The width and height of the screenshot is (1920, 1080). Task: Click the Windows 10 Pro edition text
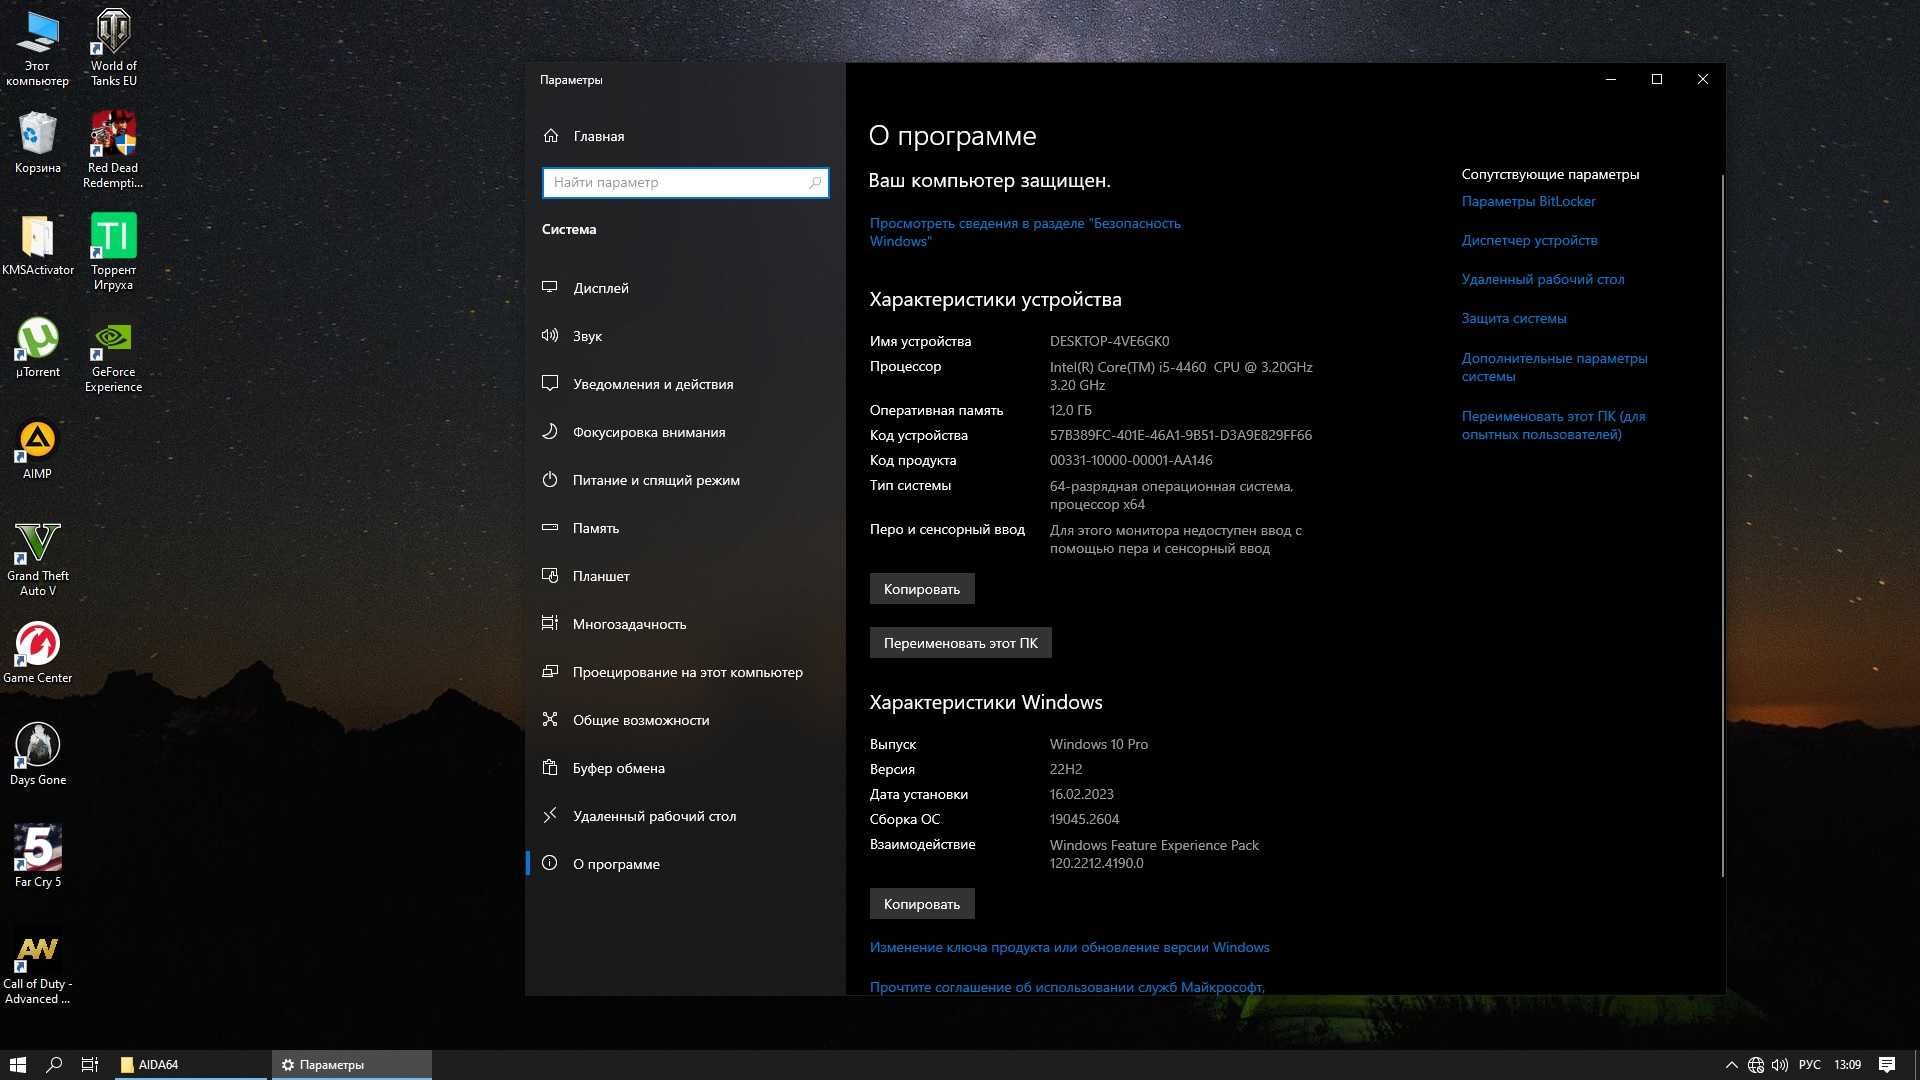pos(1098,744)
